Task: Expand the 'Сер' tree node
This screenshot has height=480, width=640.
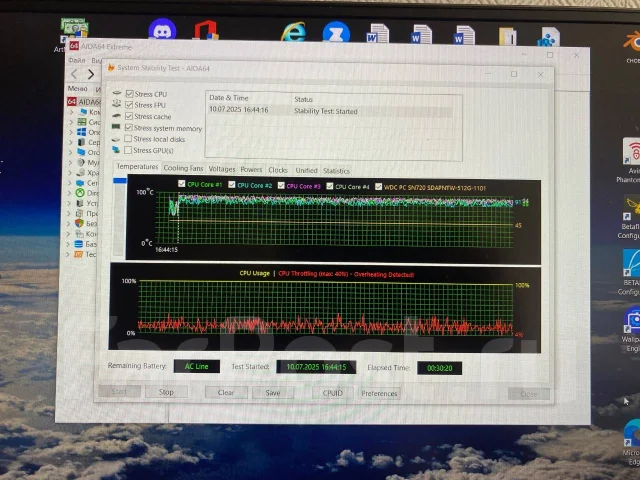Action: [x=71, y=142]
